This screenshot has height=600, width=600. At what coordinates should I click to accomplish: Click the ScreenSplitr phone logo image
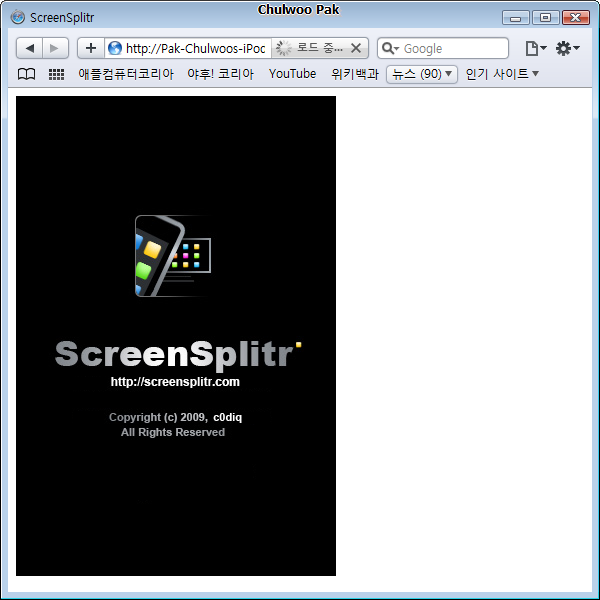click(173, 256)
